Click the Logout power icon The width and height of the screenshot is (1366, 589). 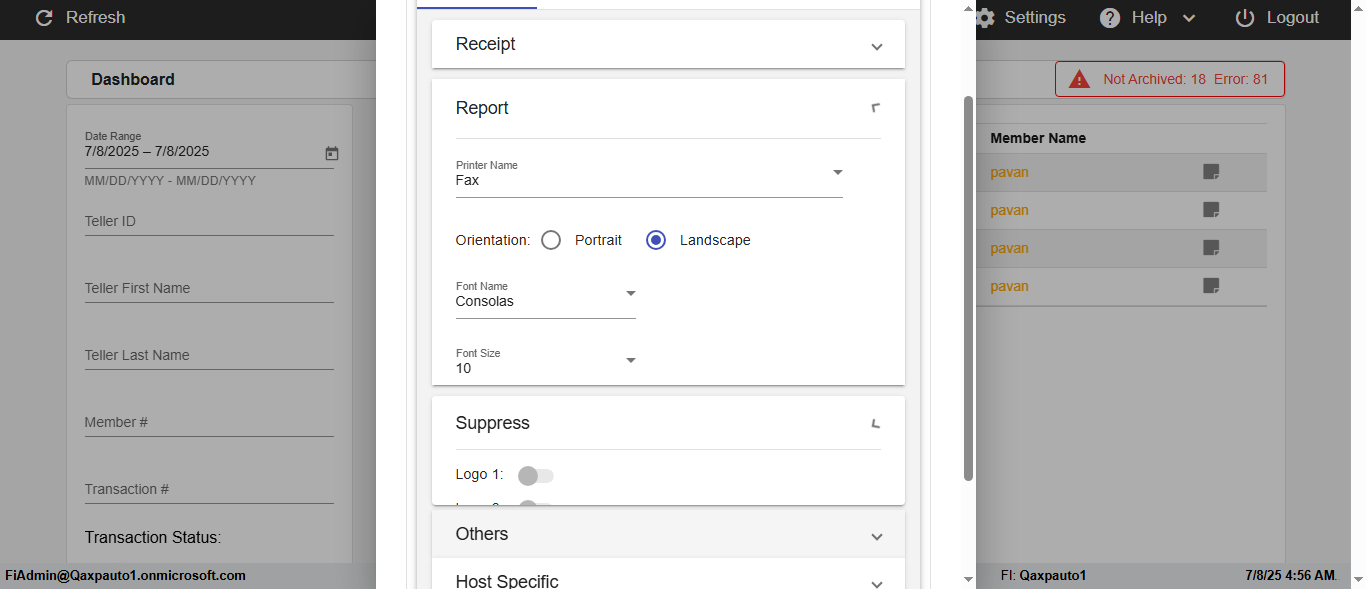[1245, 18]
